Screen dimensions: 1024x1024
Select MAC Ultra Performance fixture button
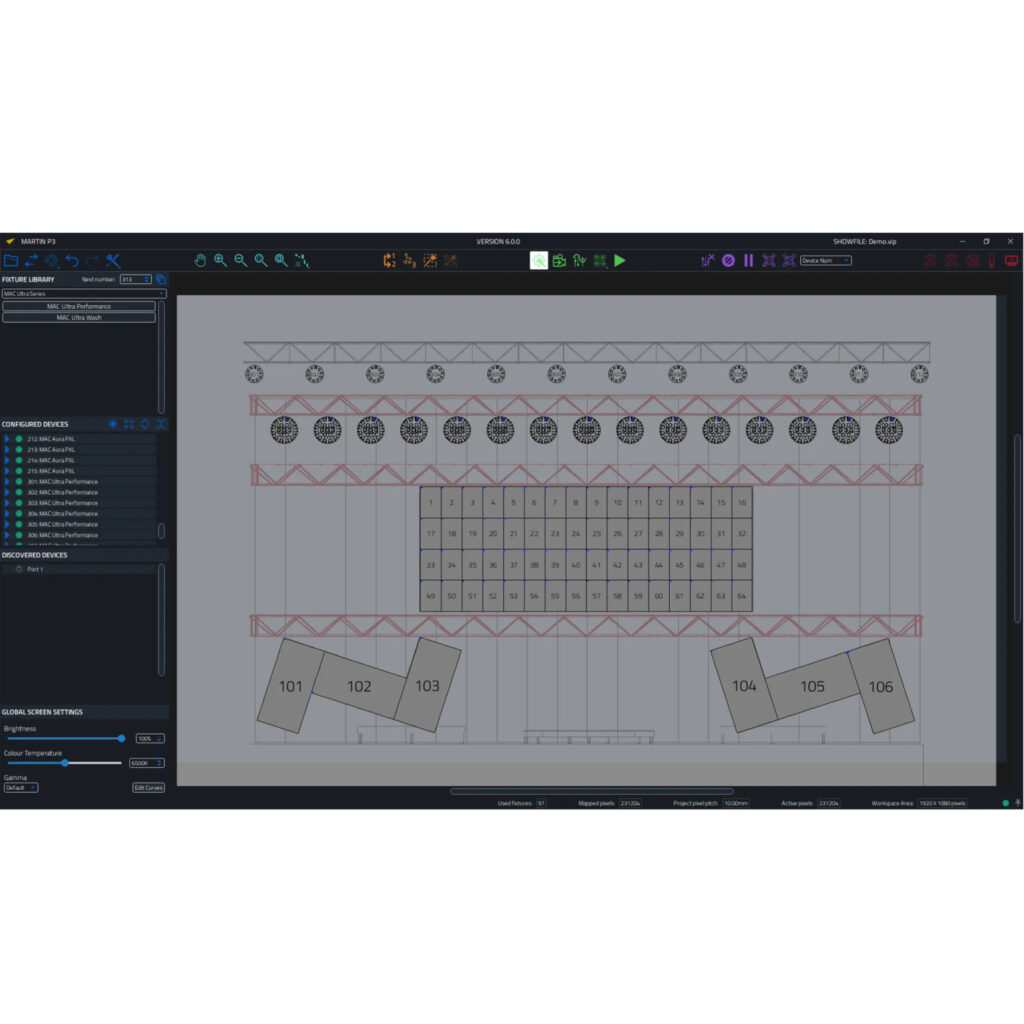79,306
